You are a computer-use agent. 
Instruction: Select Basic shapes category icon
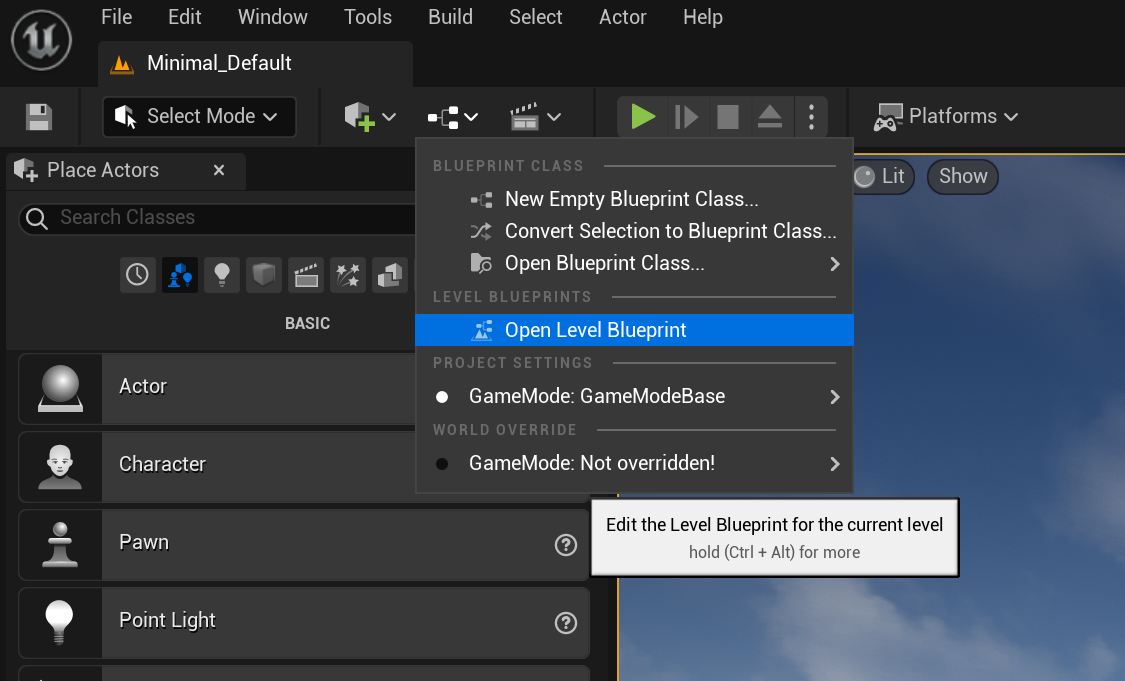(x=179, y=275)
